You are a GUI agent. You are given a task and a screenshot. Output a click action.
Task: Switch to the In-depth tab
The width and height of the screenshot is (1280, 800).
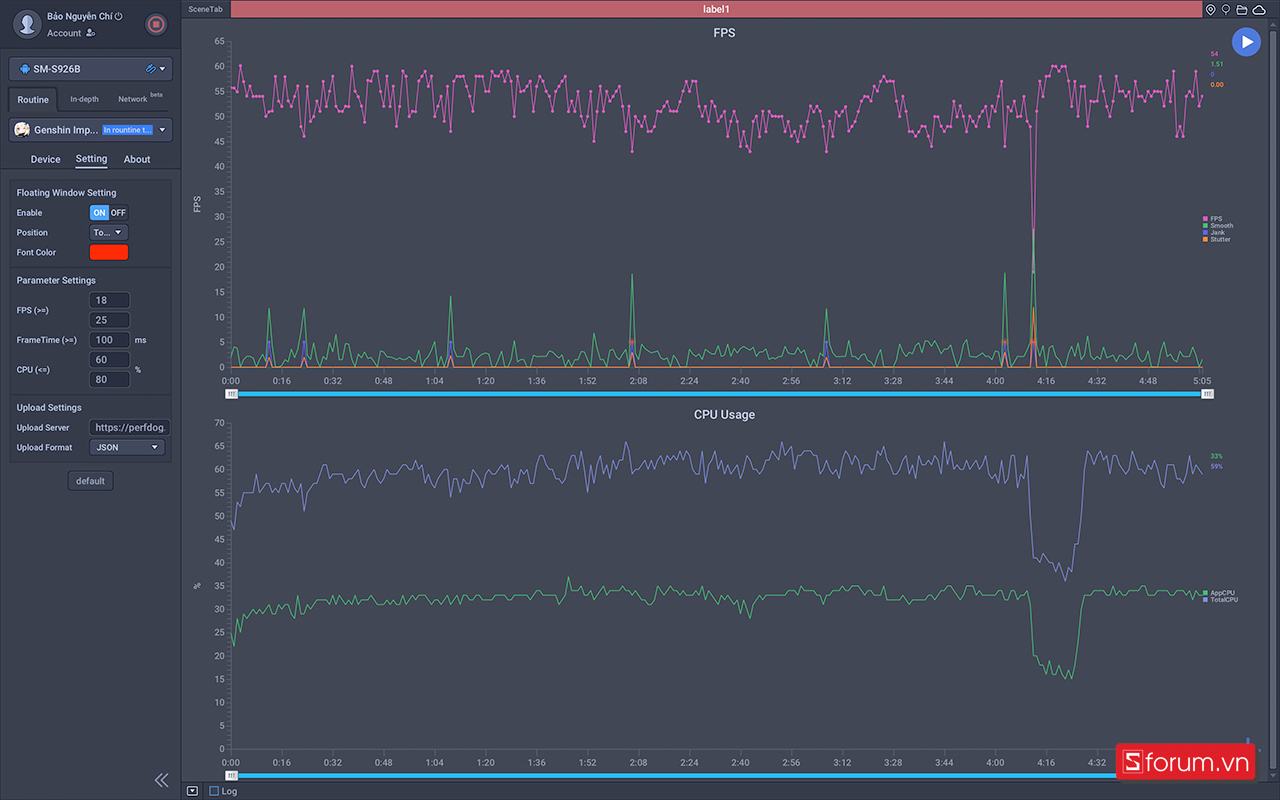coord(84,99)
